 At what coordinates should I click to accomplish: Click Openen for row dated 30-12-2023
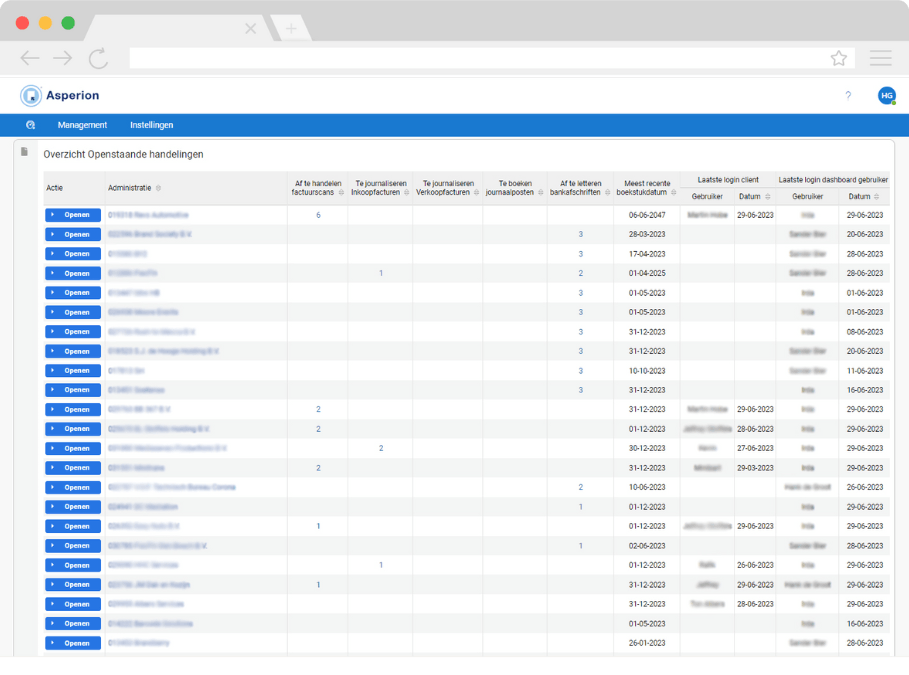(x=73, y=448)
